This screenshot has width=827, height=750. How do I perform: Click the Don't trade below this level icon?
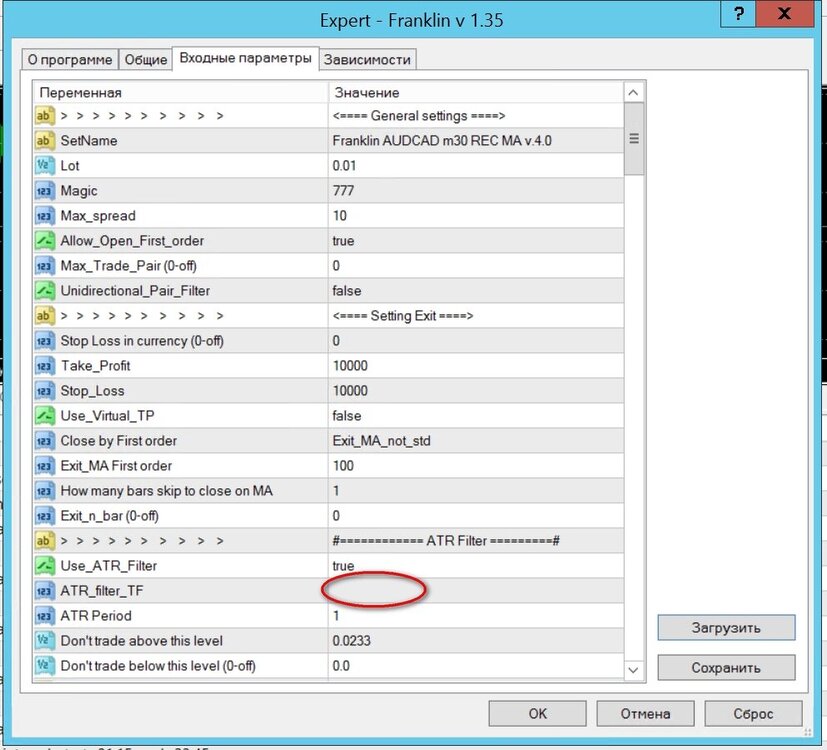click(x=44, y=666)
